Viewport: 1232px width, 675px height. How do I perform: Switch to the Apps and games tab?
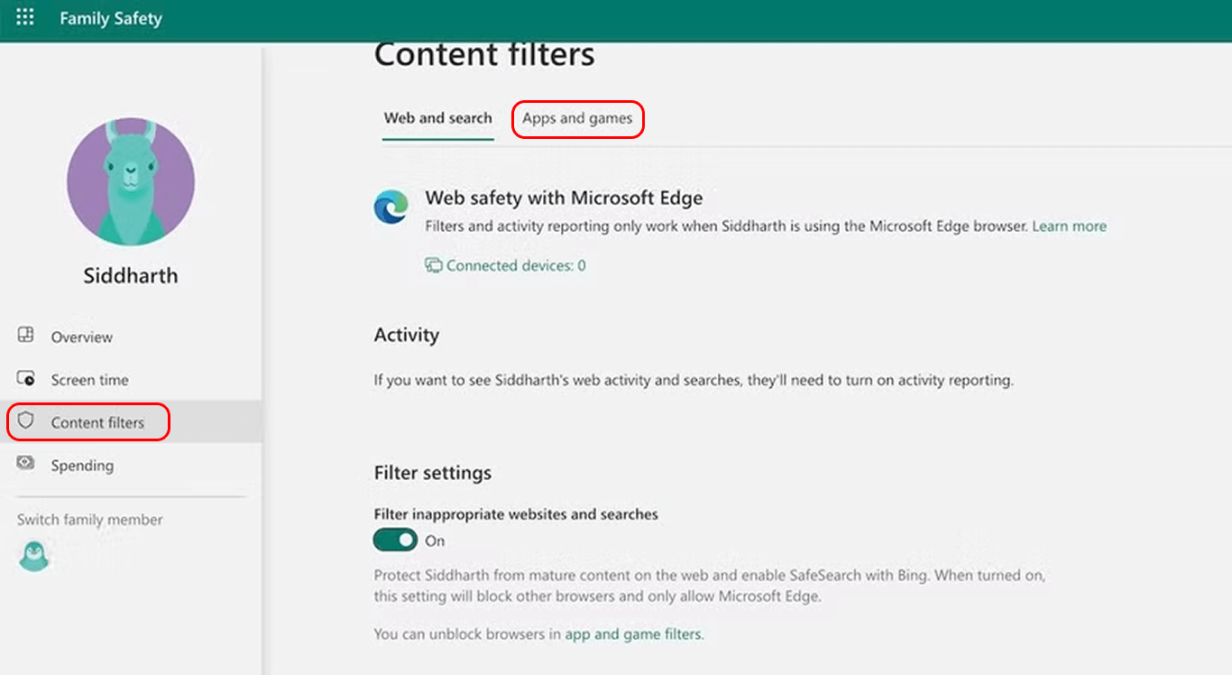(x=578, y=118)
